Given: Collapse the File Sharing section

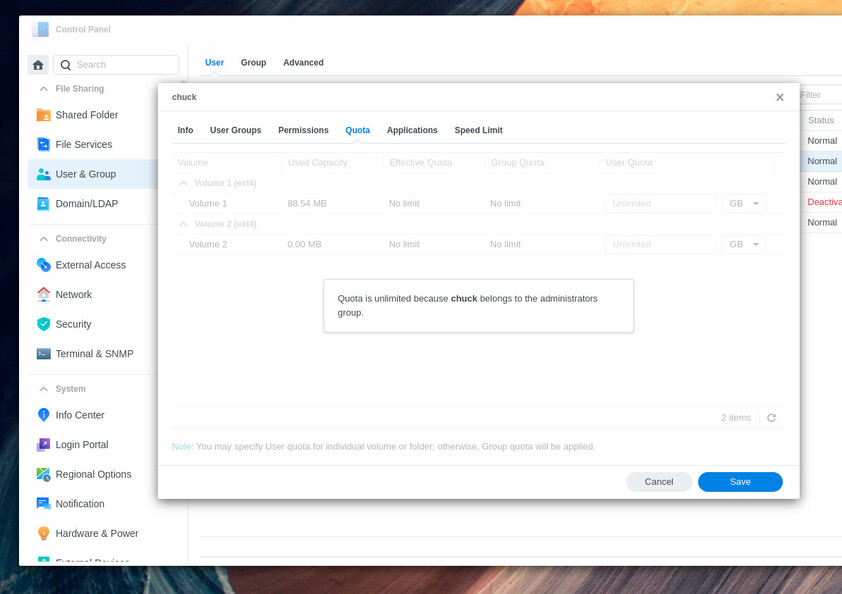Looking at the screenshot, I should (44, 89).
